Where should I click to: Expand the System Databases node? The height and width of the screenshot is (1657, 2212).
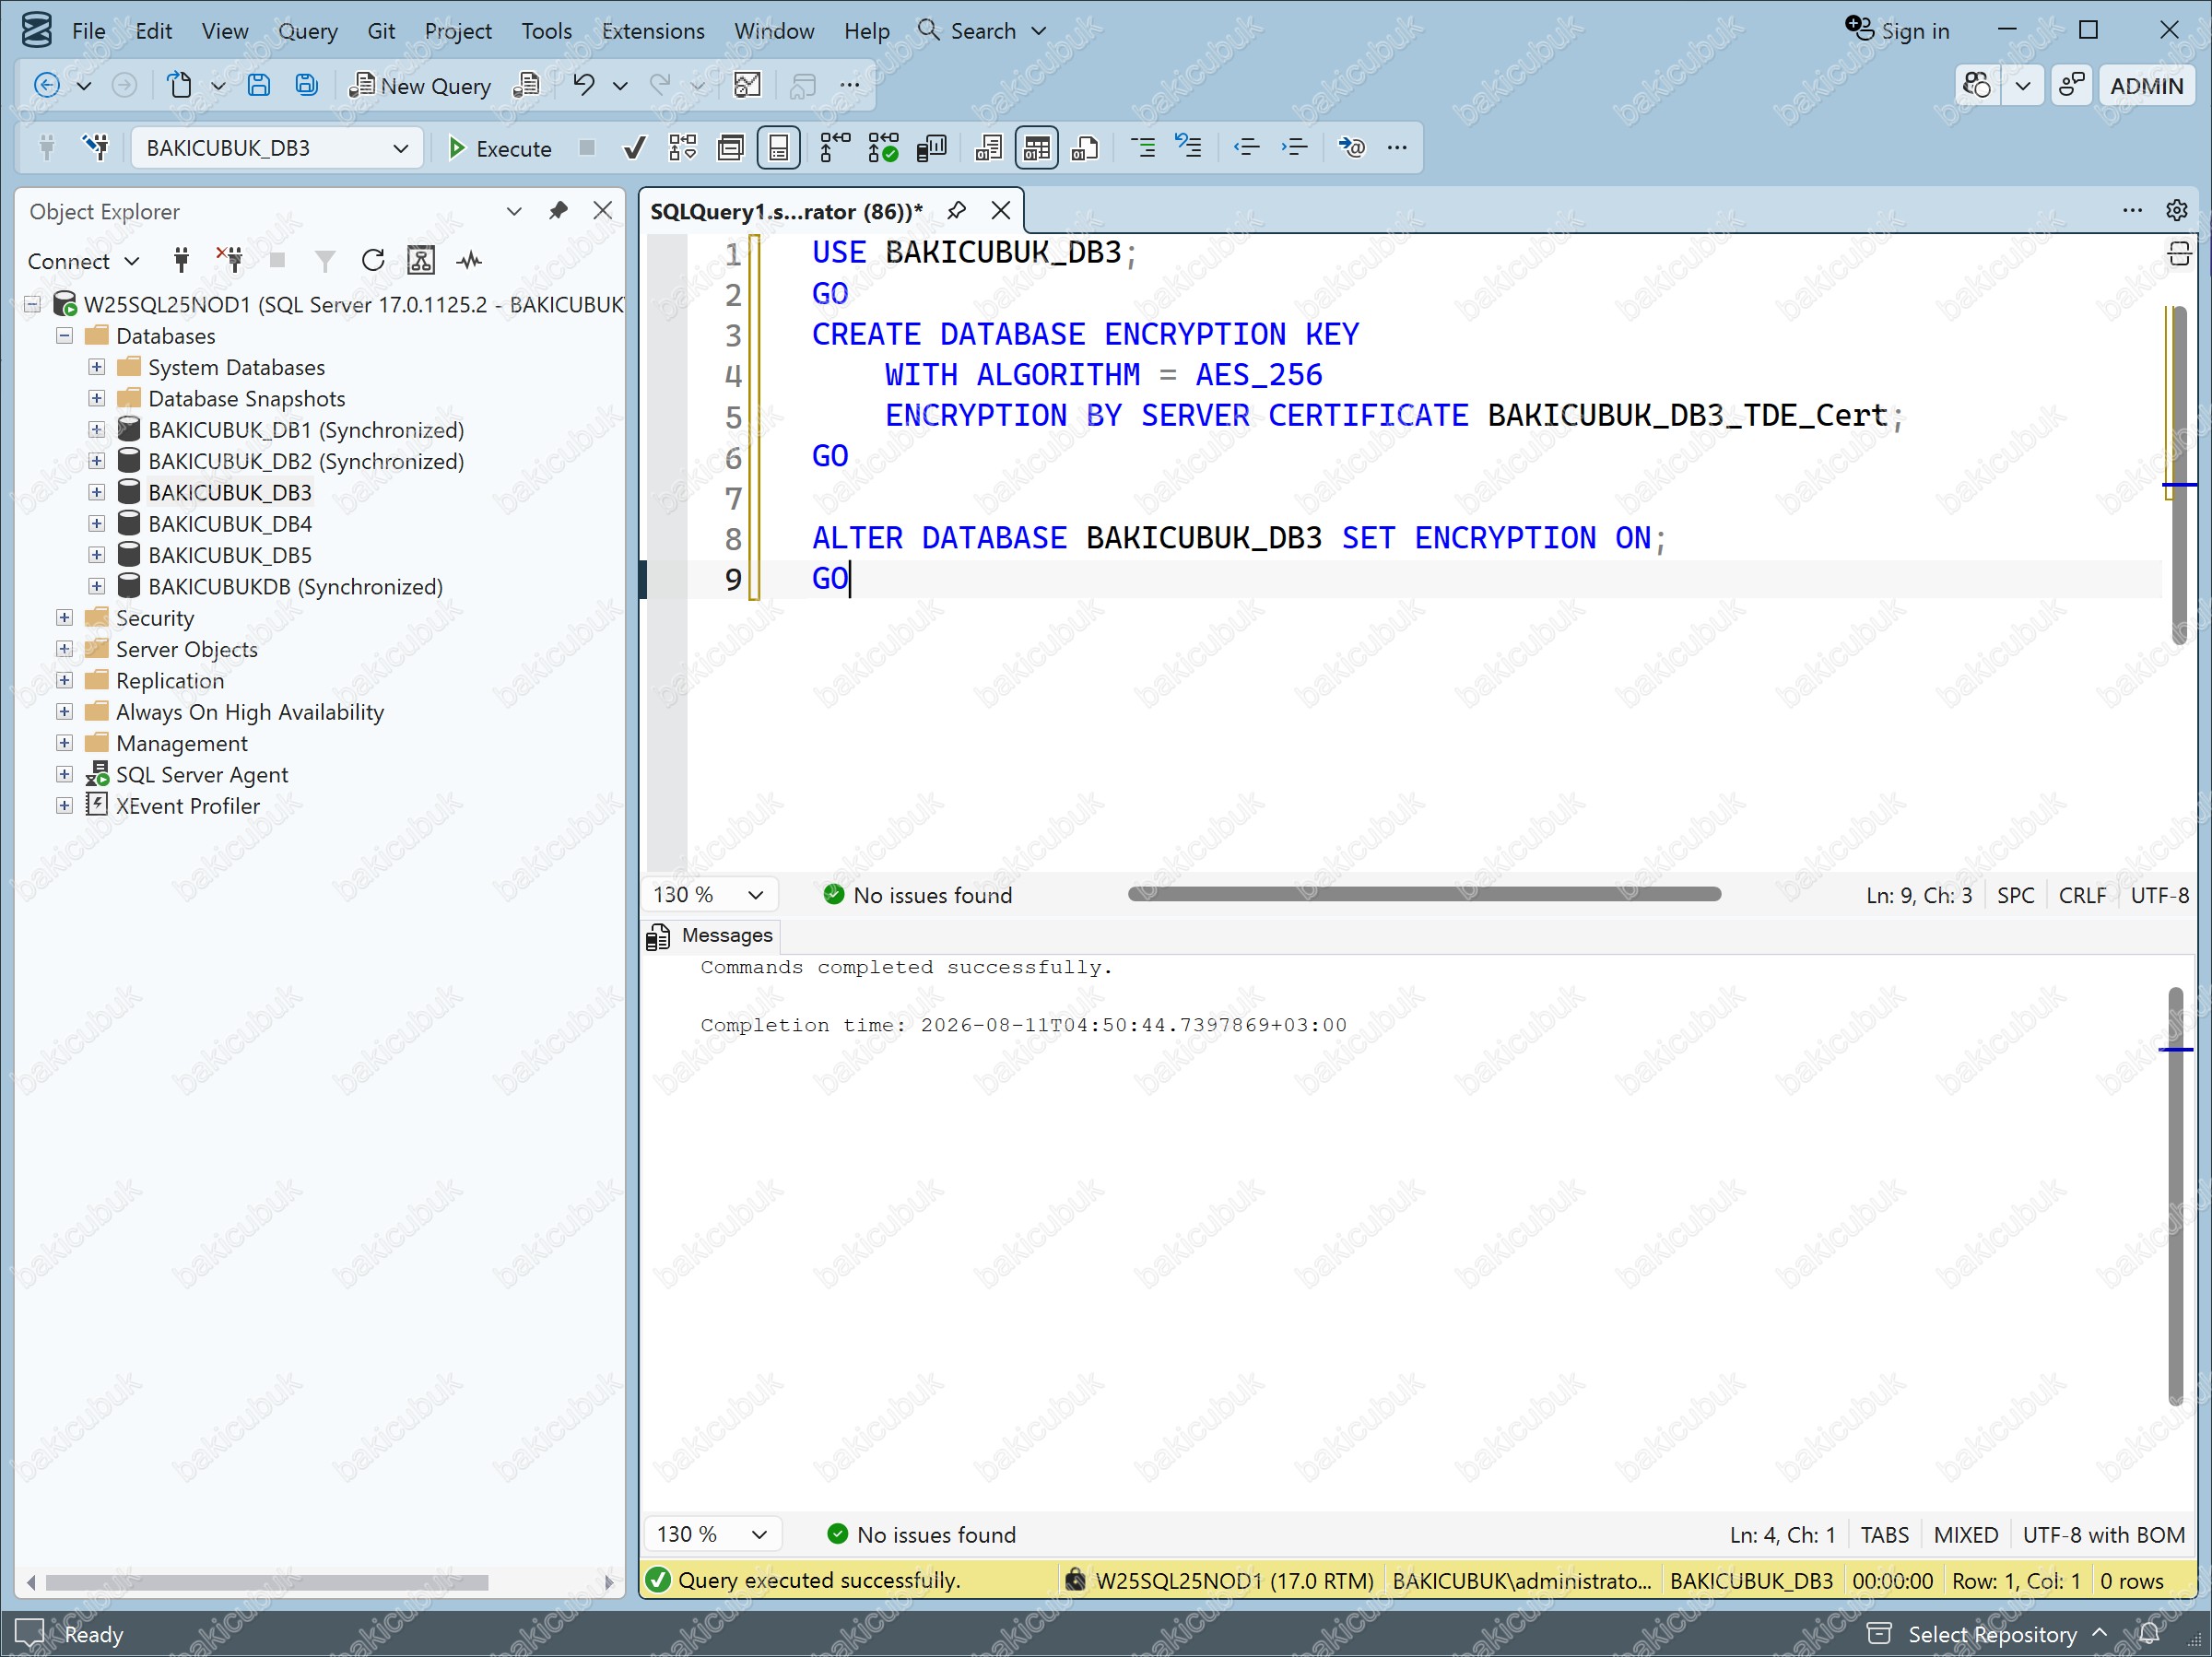coord(97,367)
